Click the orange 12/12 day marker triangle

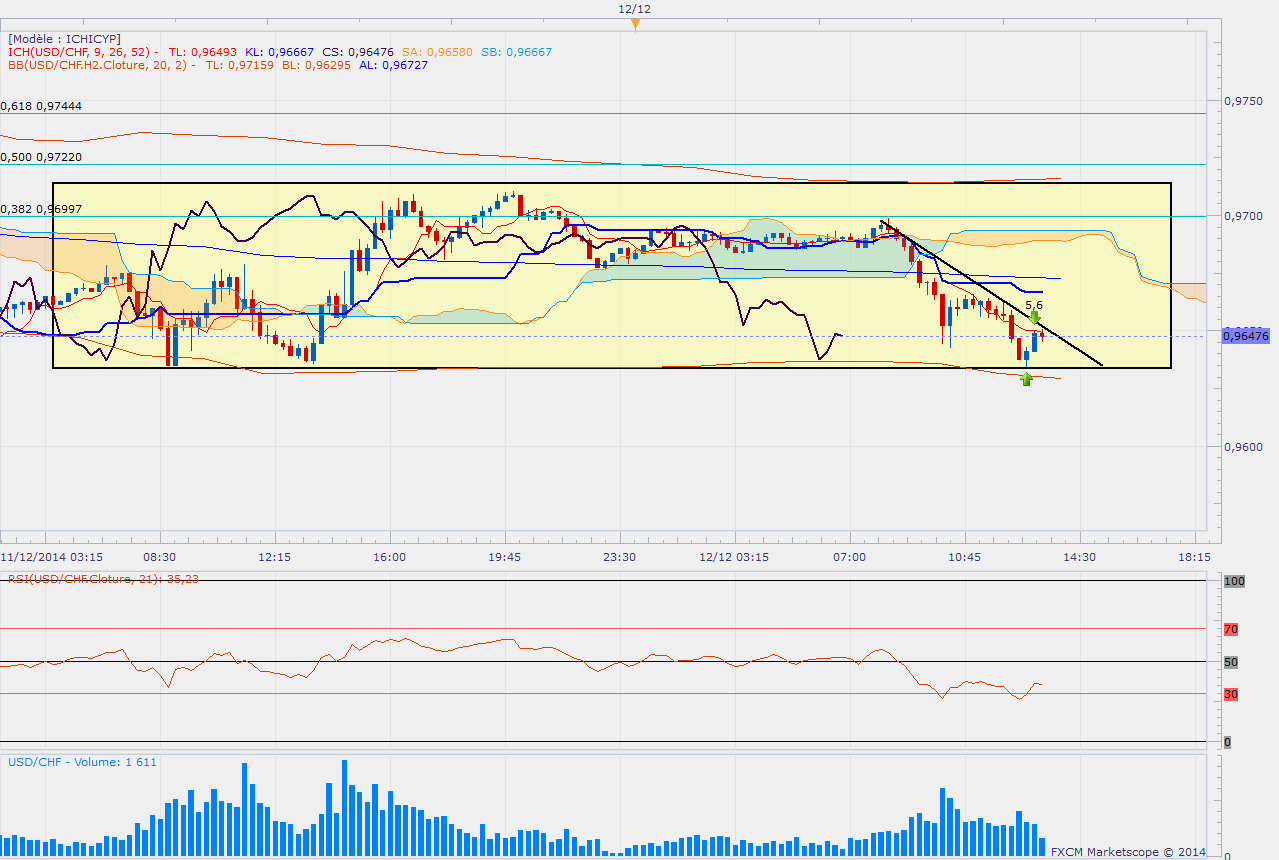point(635,23)
